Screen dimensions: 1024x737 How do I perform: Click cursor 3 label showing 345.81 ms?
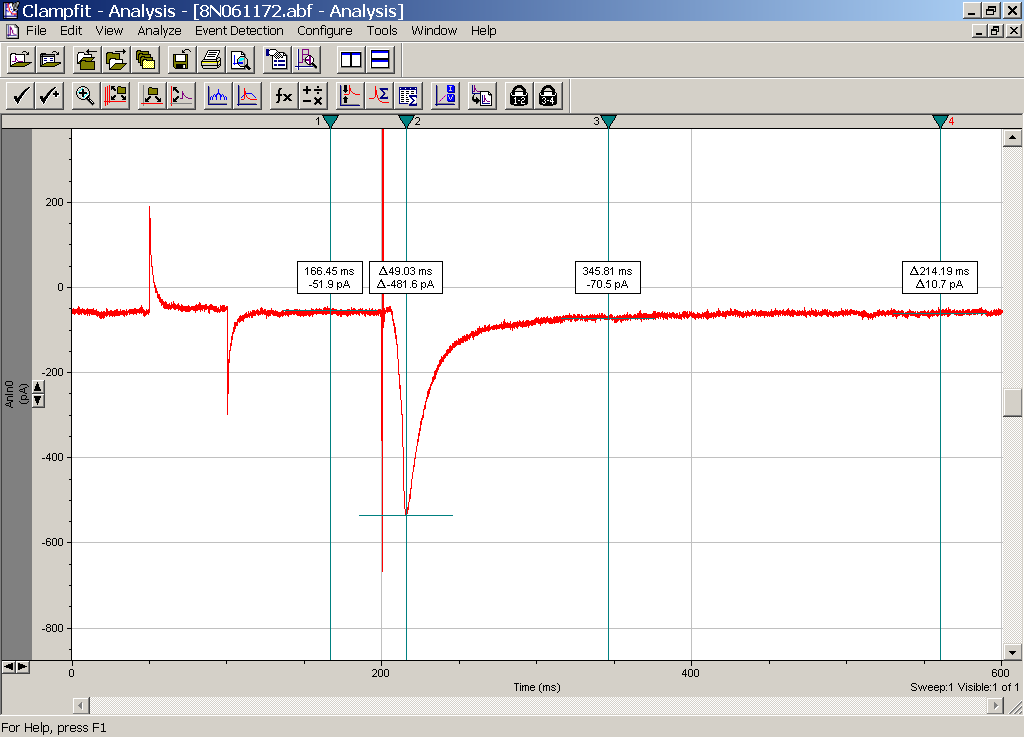(607, 277)
